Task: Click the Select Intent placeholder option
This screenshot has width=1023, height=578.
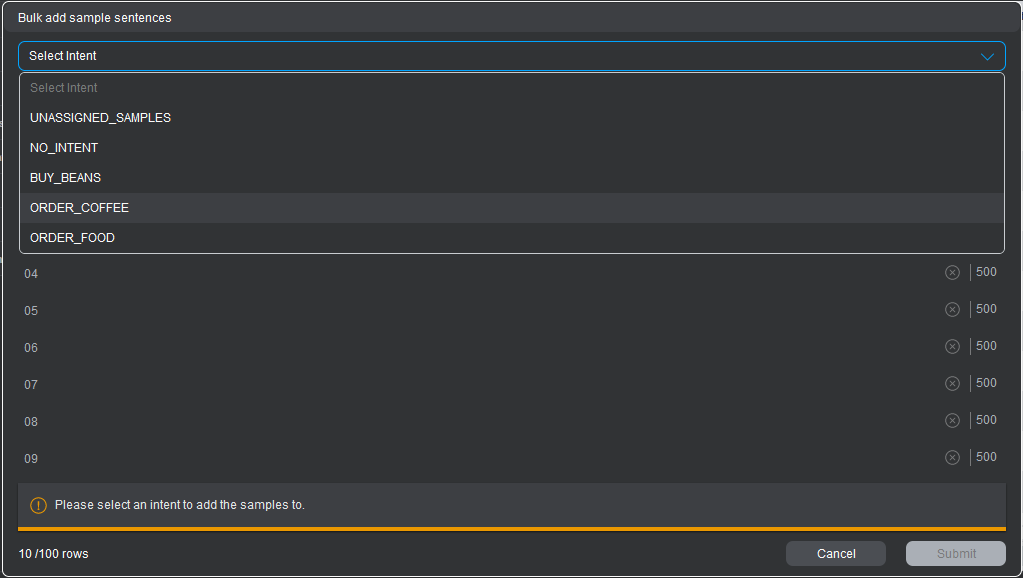Action: point(64,88)
